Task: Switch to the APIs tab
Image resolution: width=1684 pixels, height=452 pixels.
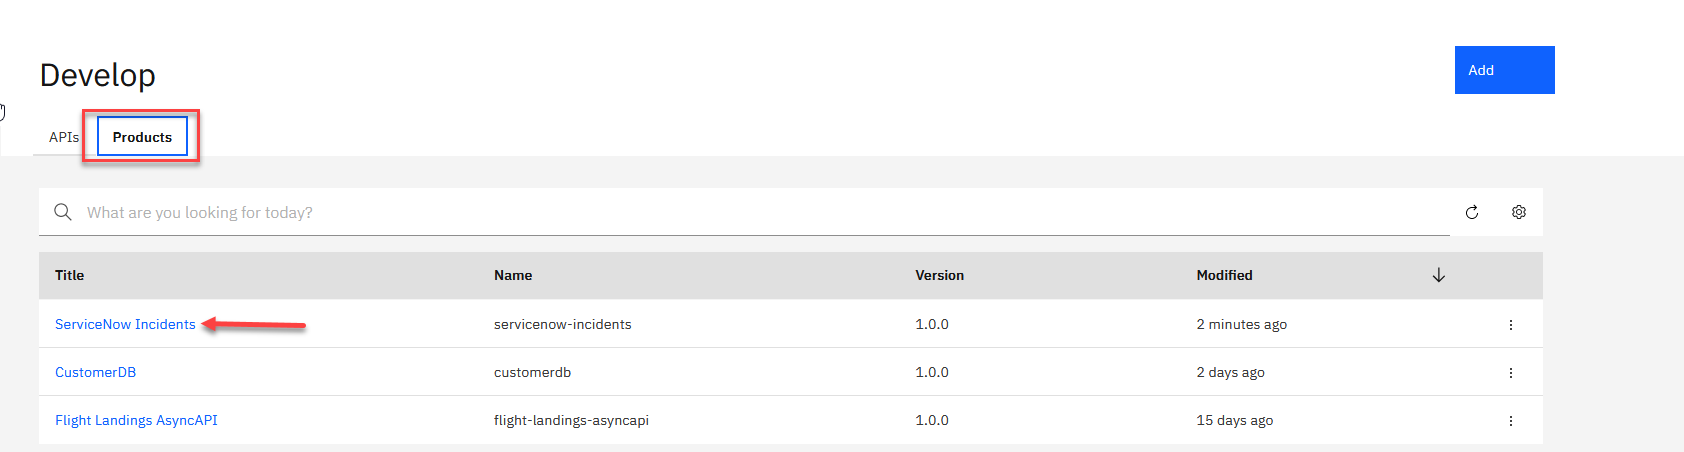Action: click(63, 137)
